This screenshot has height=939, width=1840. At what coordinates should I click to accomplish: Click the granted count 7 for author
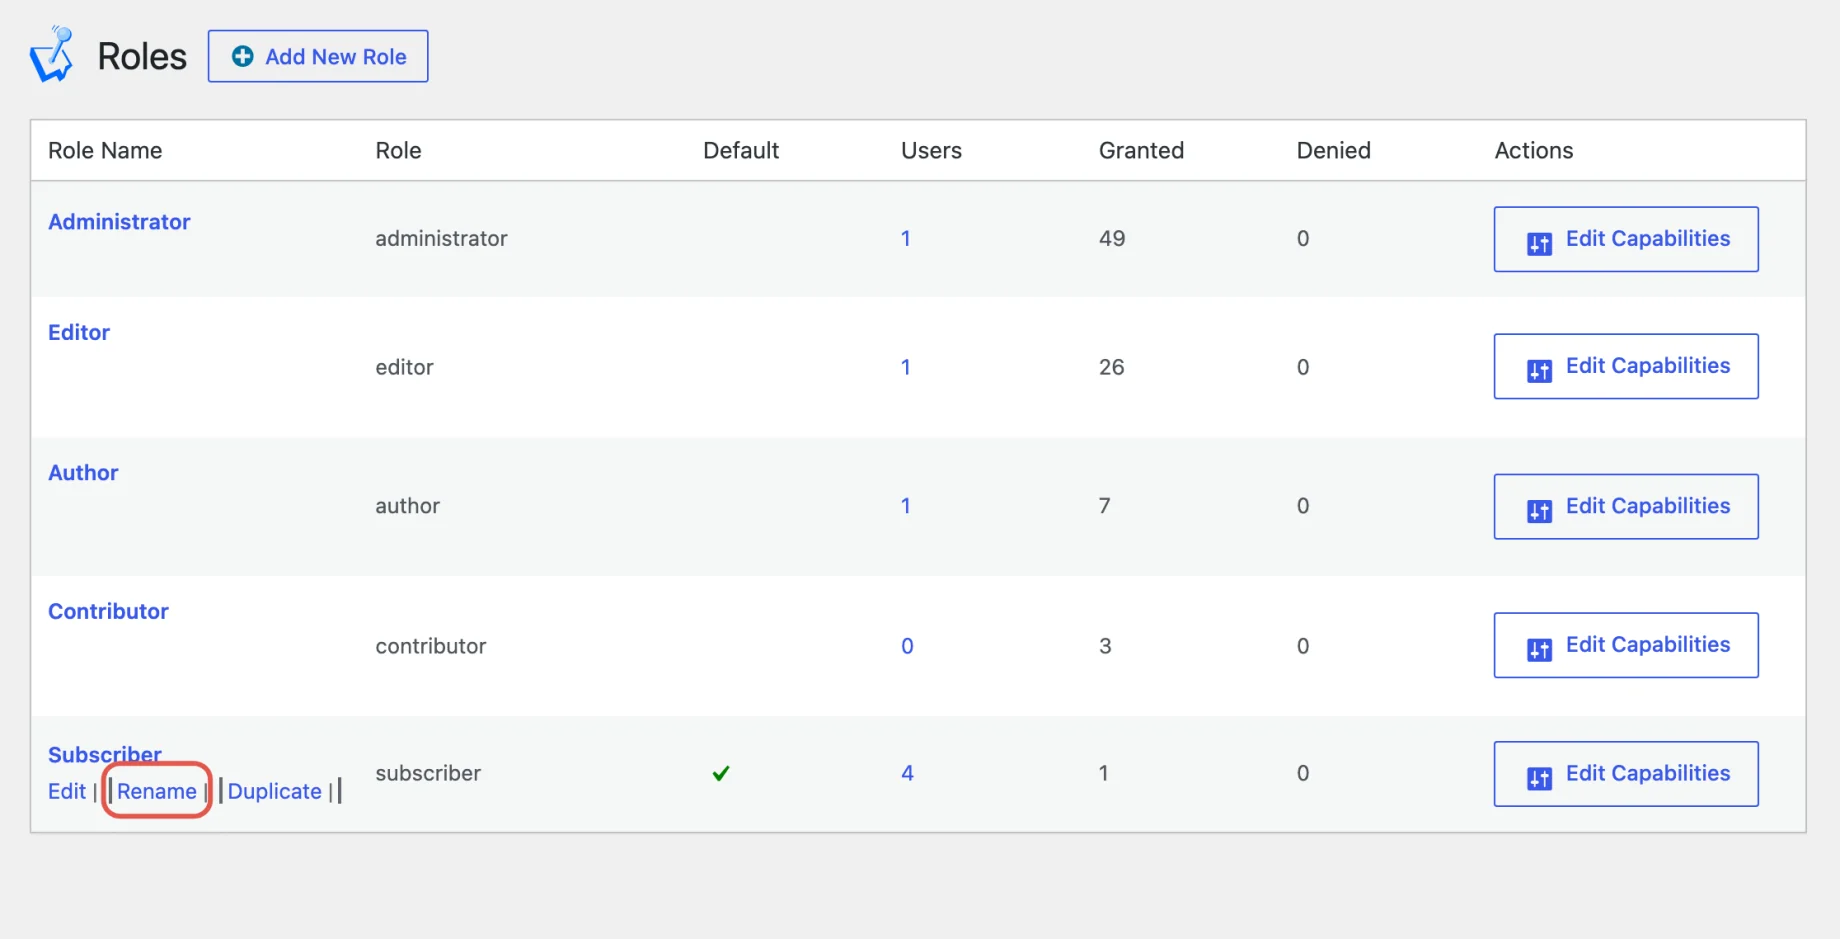point(1105,506)
